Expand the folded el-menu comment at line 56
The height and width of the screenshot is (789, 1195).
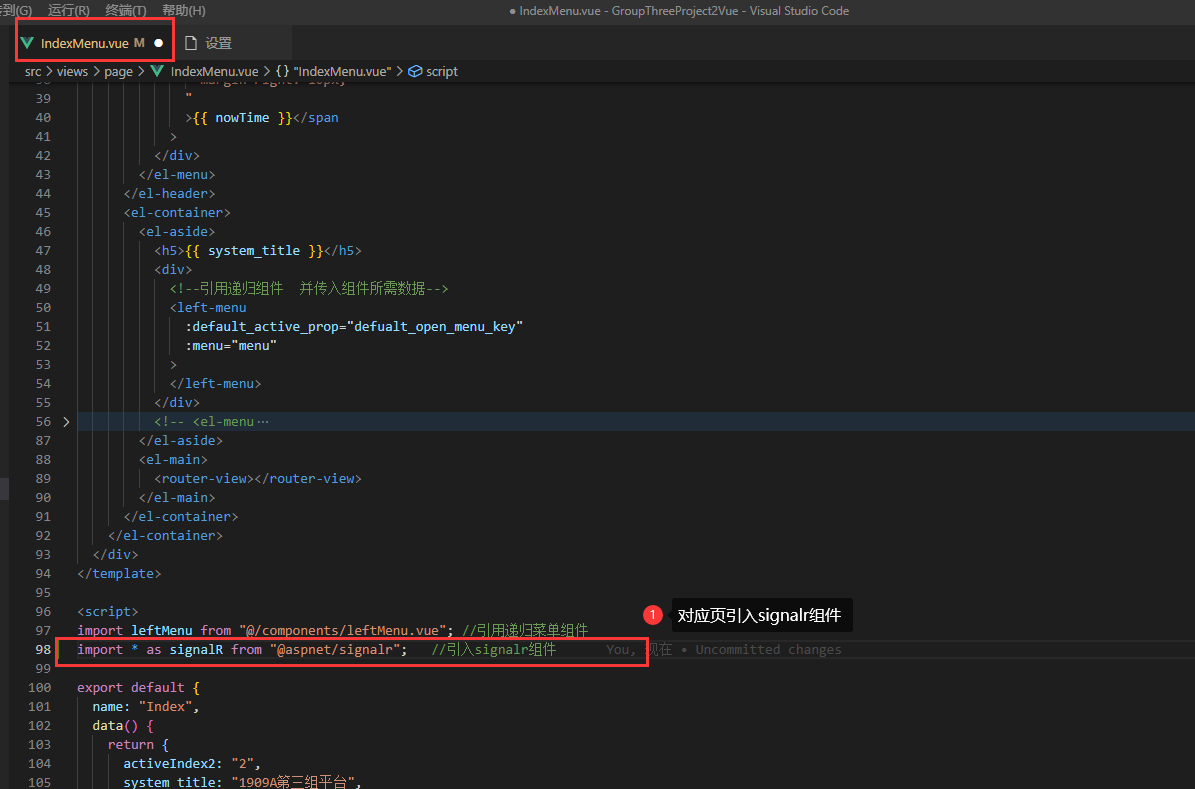click(x=66, y=422)
